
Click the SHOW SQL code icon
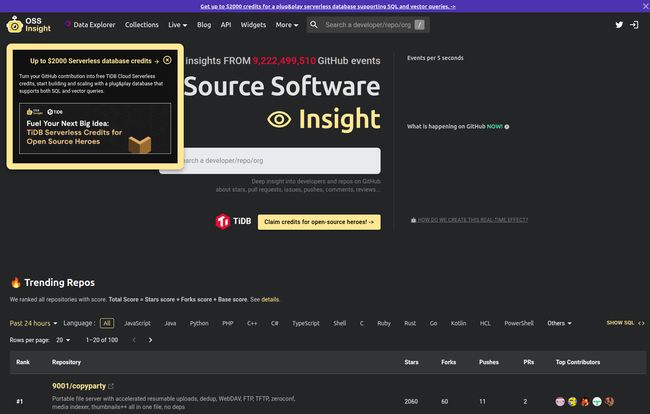point(641,323)
